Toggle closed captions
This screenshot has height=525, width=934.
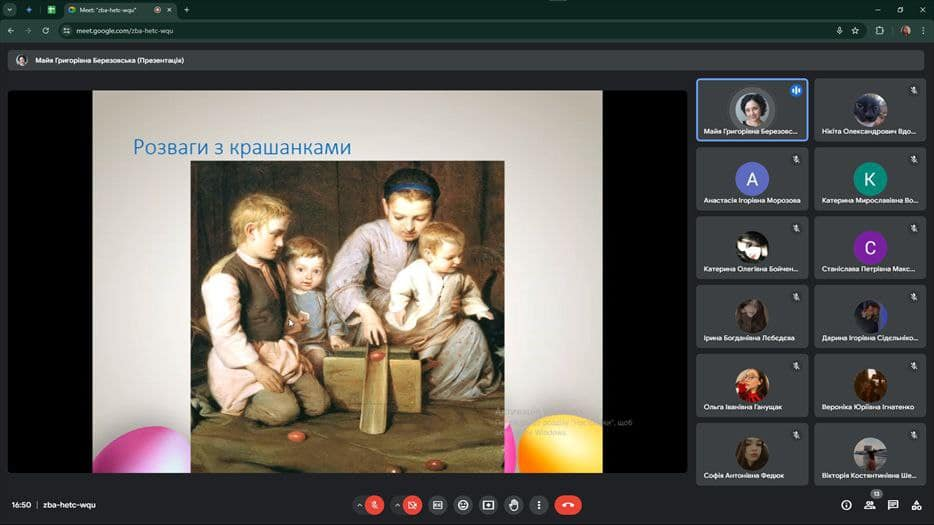coord(437,505)
